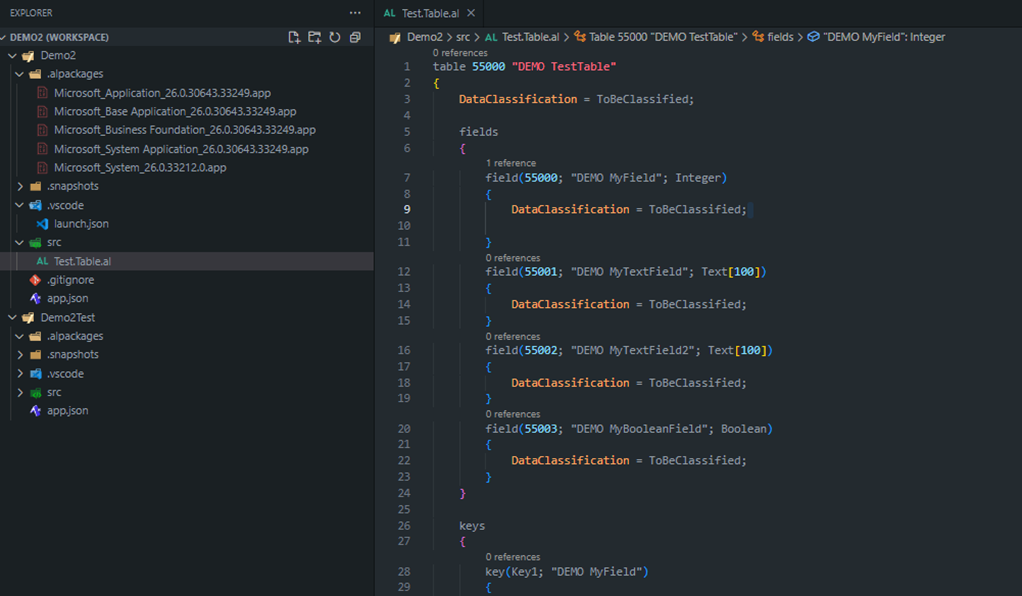Click '0 references' lens above MyTextField2

point(512,336)
